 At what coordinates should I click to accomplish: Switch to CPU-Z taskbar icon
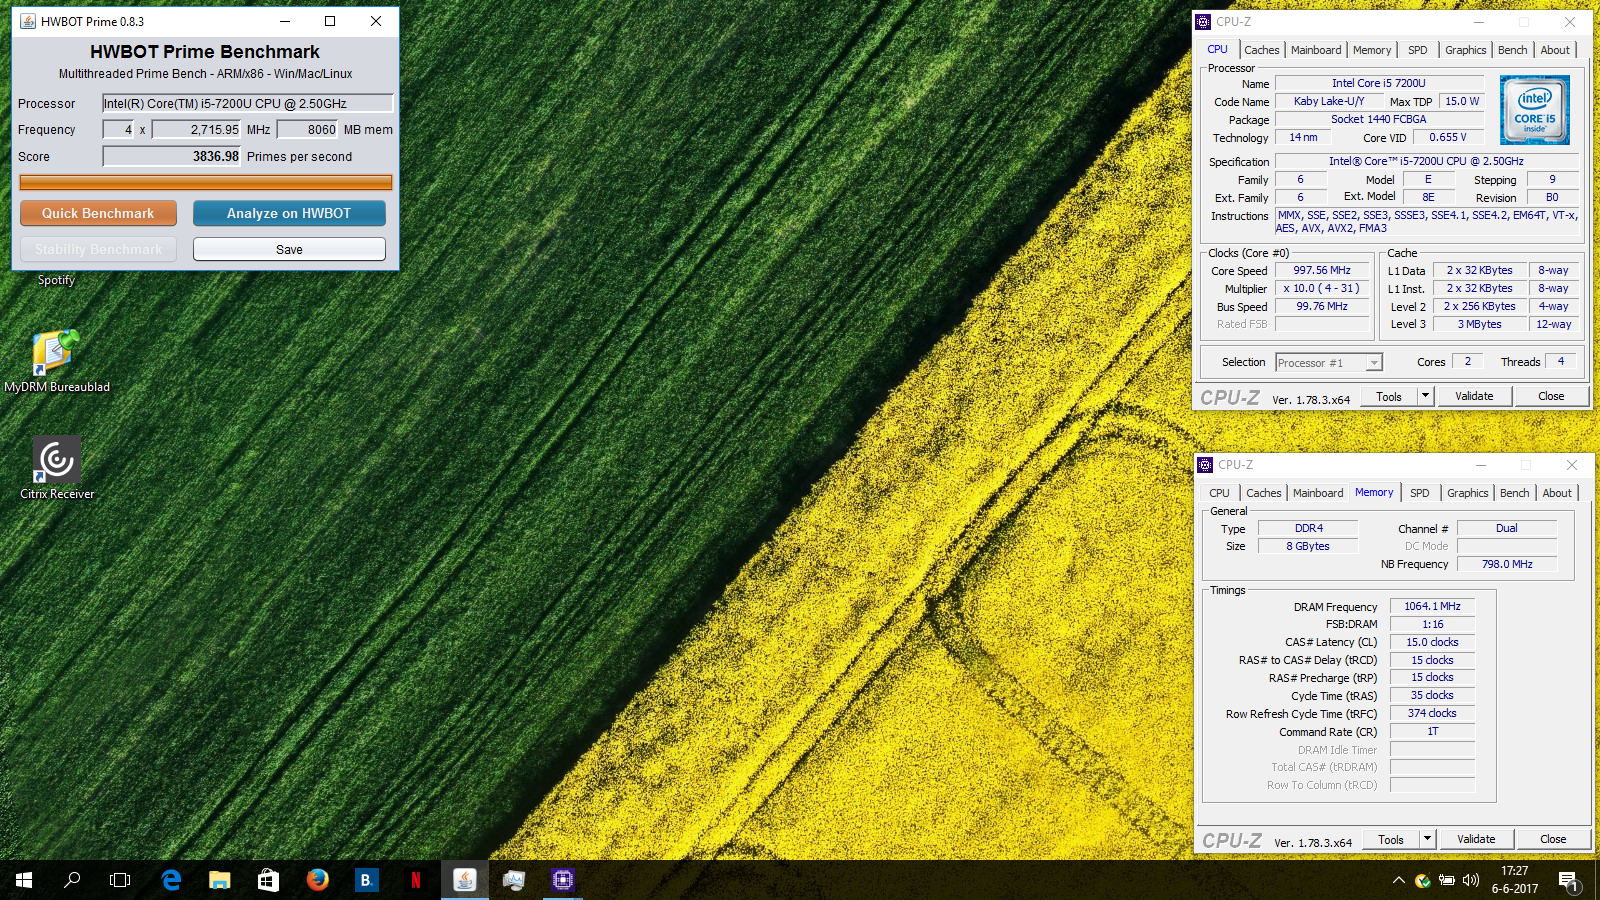[x=563, y=880]
